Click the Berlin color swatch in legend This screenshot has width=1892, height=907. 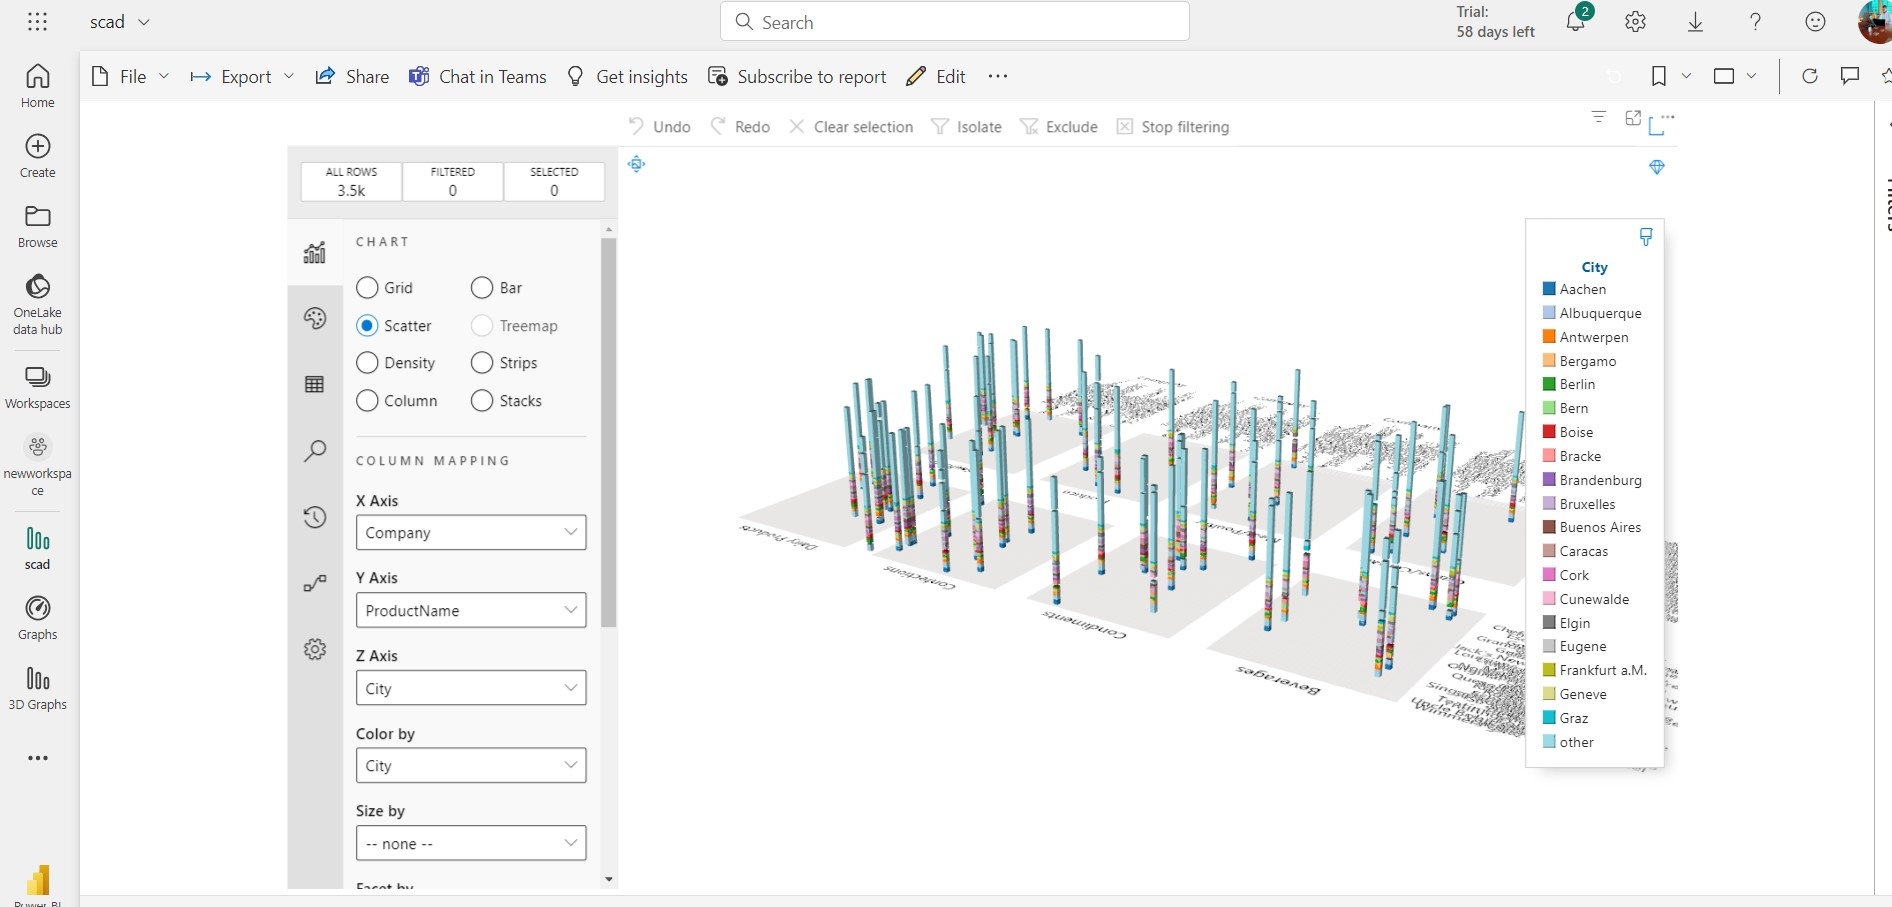pyautogui.click(x=1549, y=384)
